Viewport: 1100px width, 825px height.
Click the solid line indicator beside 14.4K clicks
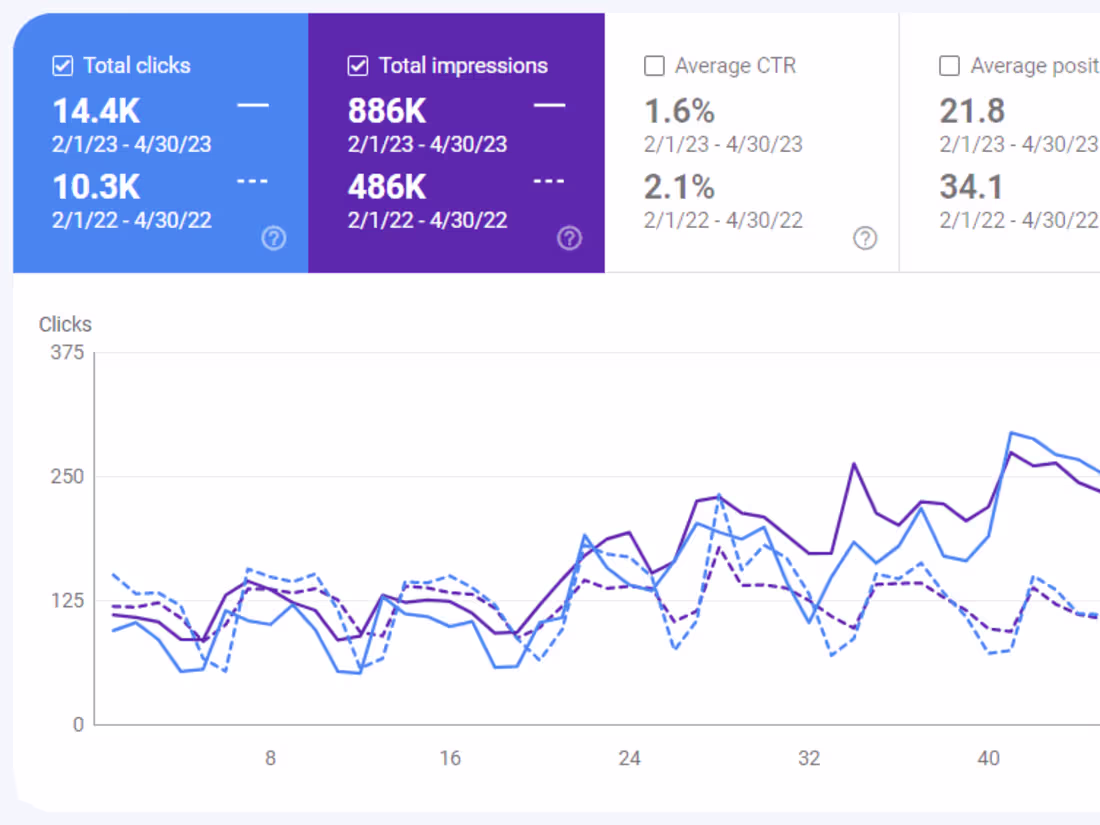pyautogui.click(x=253, y=103)
